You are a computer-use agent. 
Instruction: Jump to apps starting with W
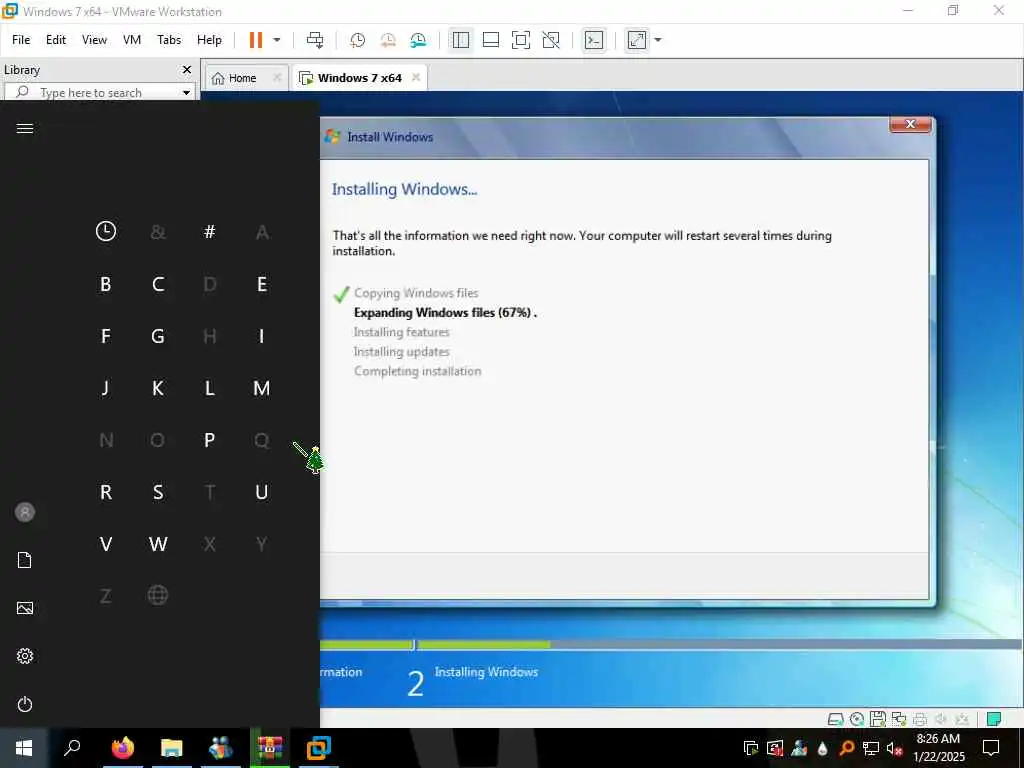[158, 544]
